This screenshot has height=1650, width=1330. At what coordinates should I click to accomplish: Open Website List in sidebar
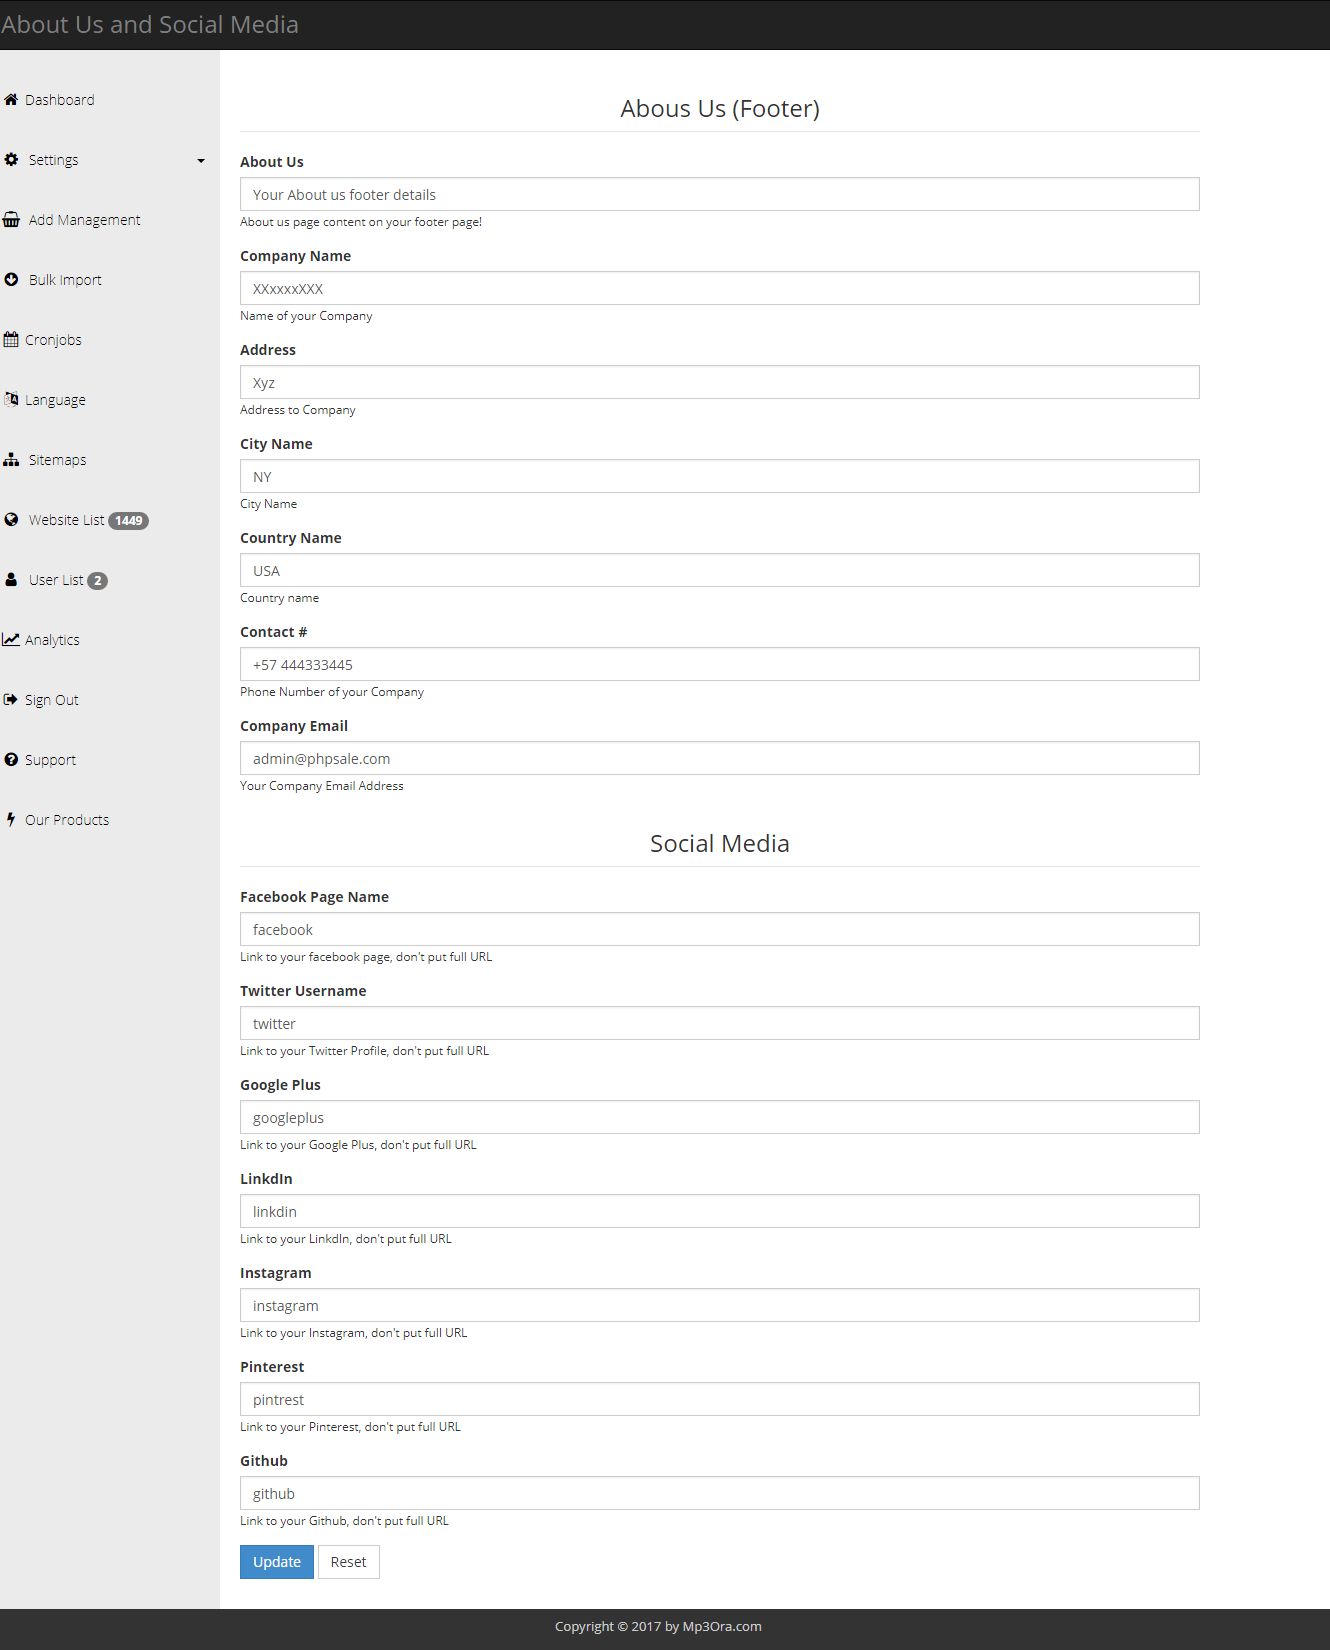pos(66,520)
